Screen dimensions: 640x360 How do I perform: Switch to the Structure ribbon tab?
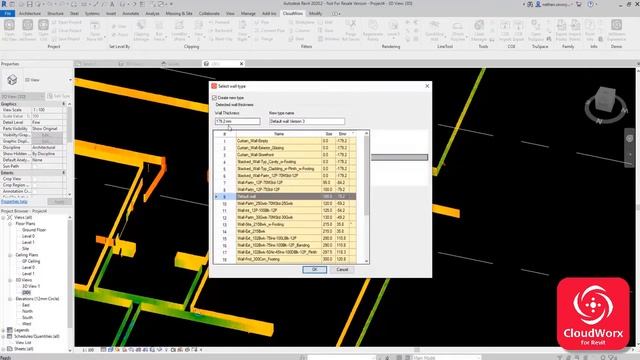(55, 13)
